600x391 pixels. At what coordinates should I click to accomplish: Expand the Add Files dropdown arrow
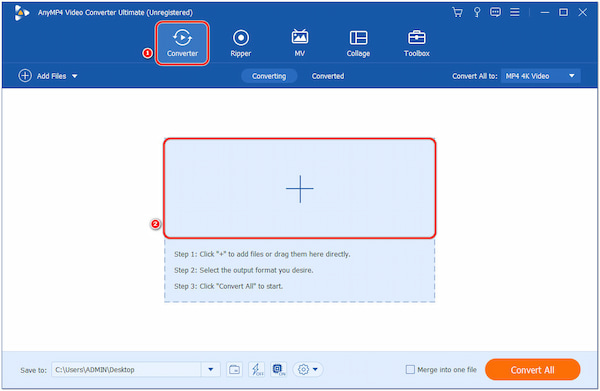point(75,76)
